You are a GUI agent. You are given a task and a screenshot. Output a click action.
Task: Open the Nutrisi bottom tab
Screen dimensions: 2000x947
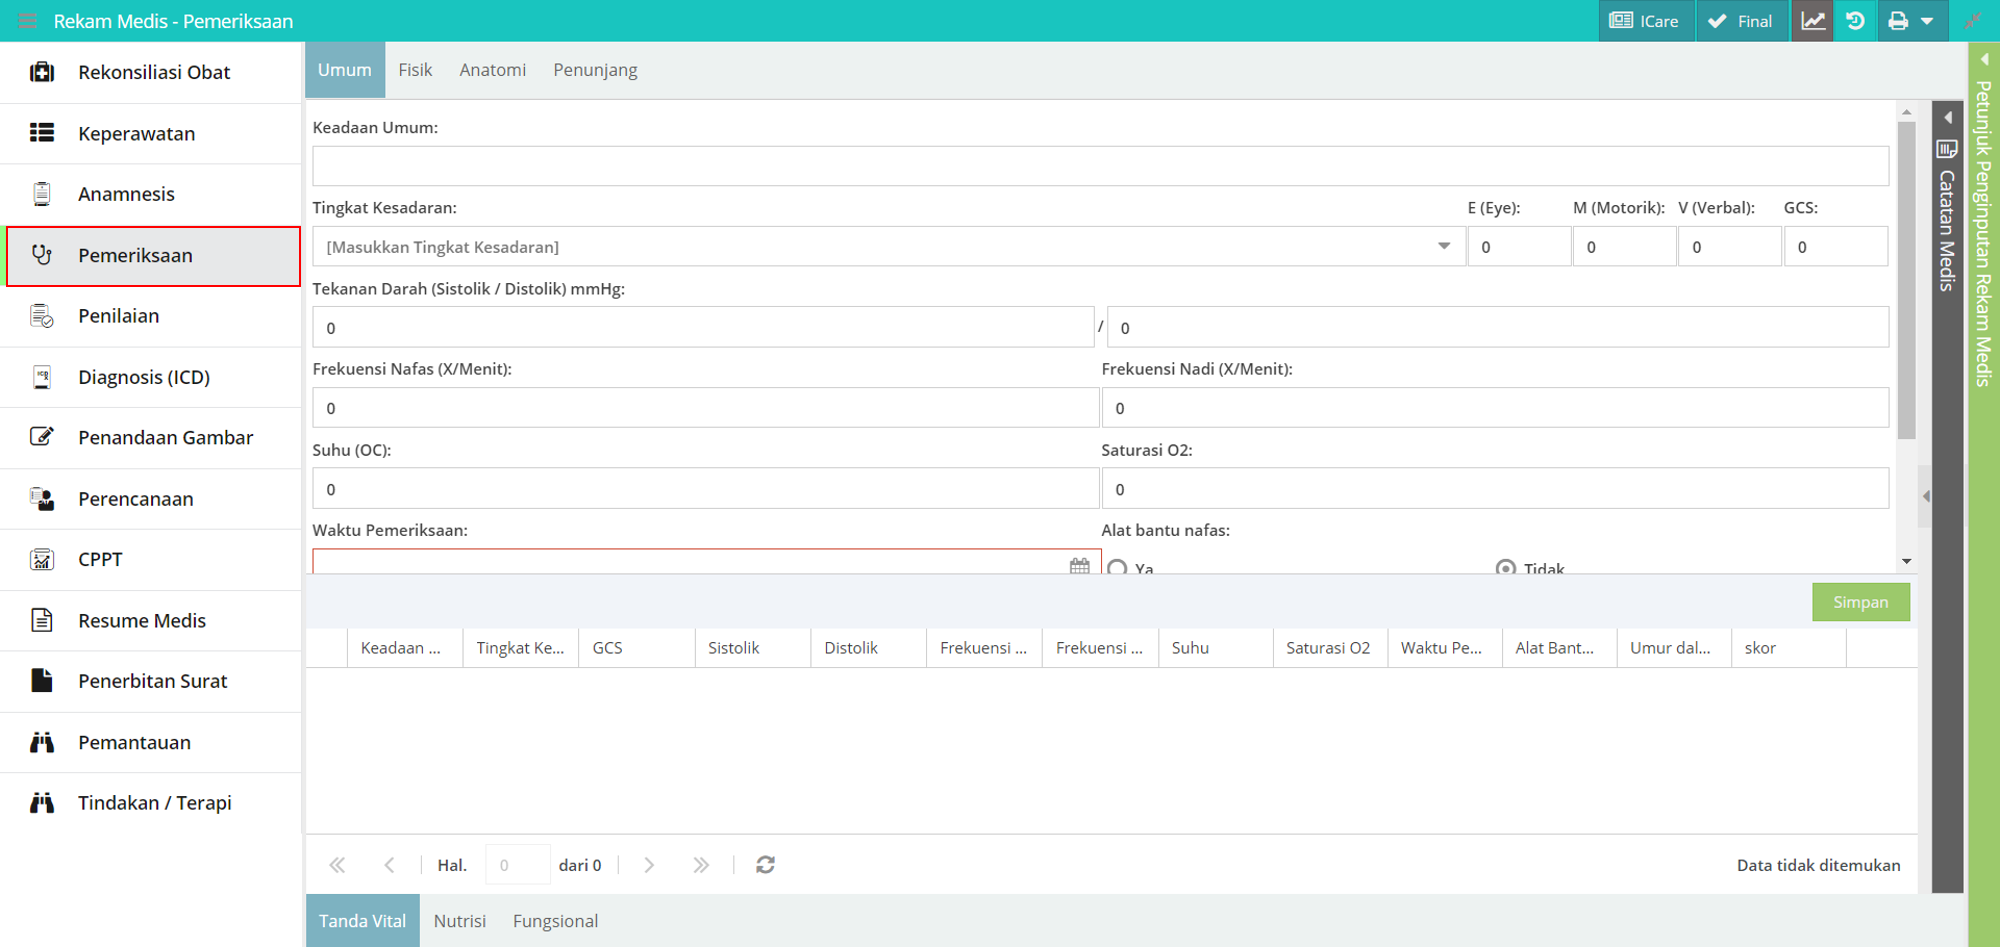460,921
